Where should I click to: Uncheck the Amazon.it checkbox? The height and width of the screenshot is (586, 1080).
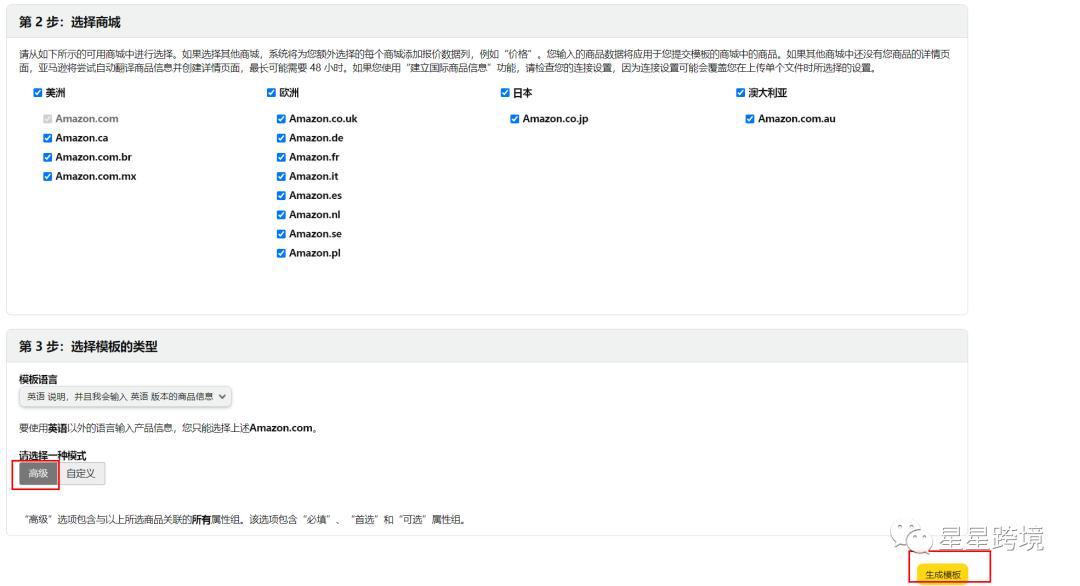click(x=280, y=176)
